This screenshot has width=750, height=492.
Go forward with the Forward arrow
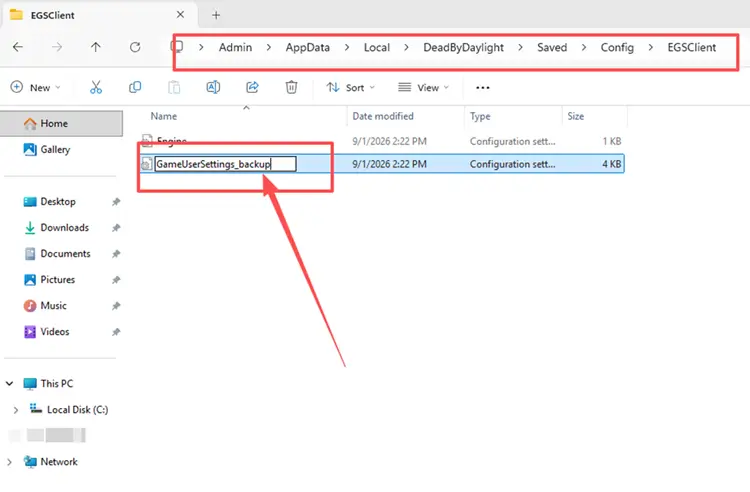pos(57,47)
